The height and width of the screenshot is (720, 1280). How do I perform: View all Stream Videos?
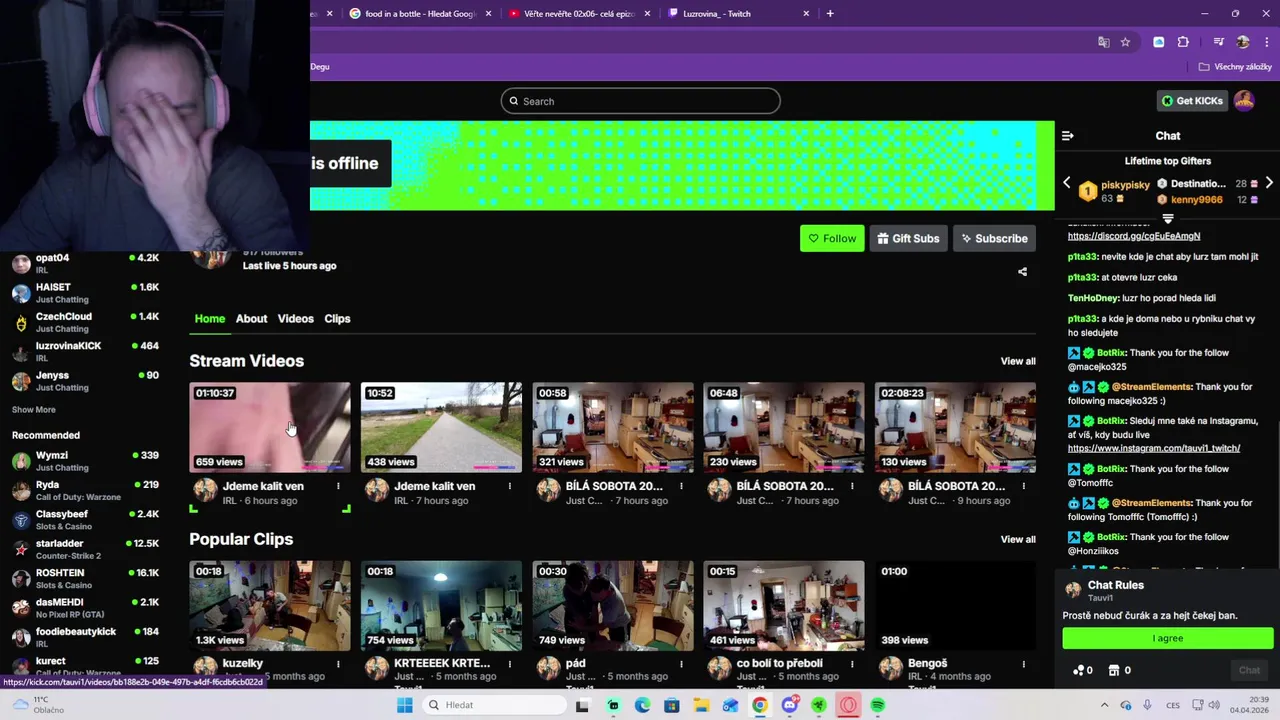tap(1018, 361)
